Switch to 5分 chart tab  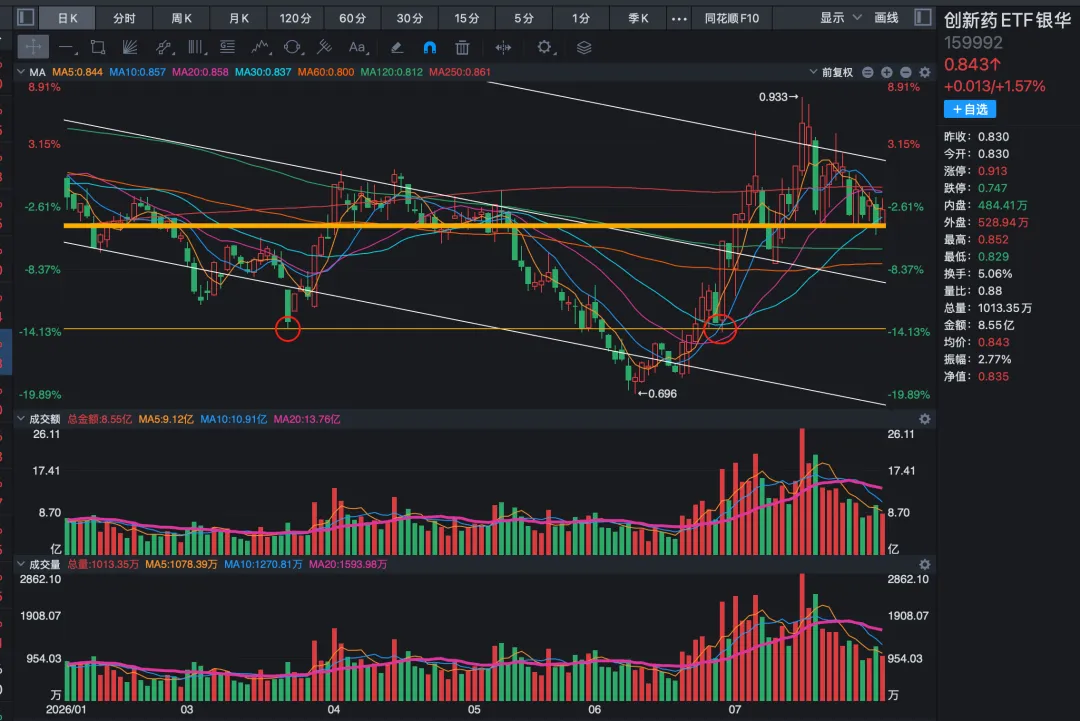click(523, 19)
